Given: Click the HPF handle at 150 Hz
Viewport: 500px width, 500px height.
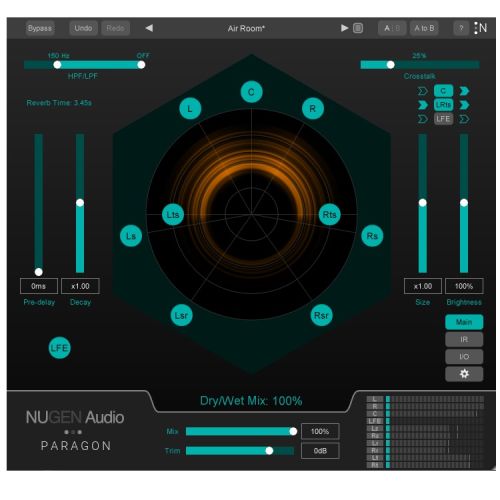Looking at the screenshot, I should pos(57,65).
